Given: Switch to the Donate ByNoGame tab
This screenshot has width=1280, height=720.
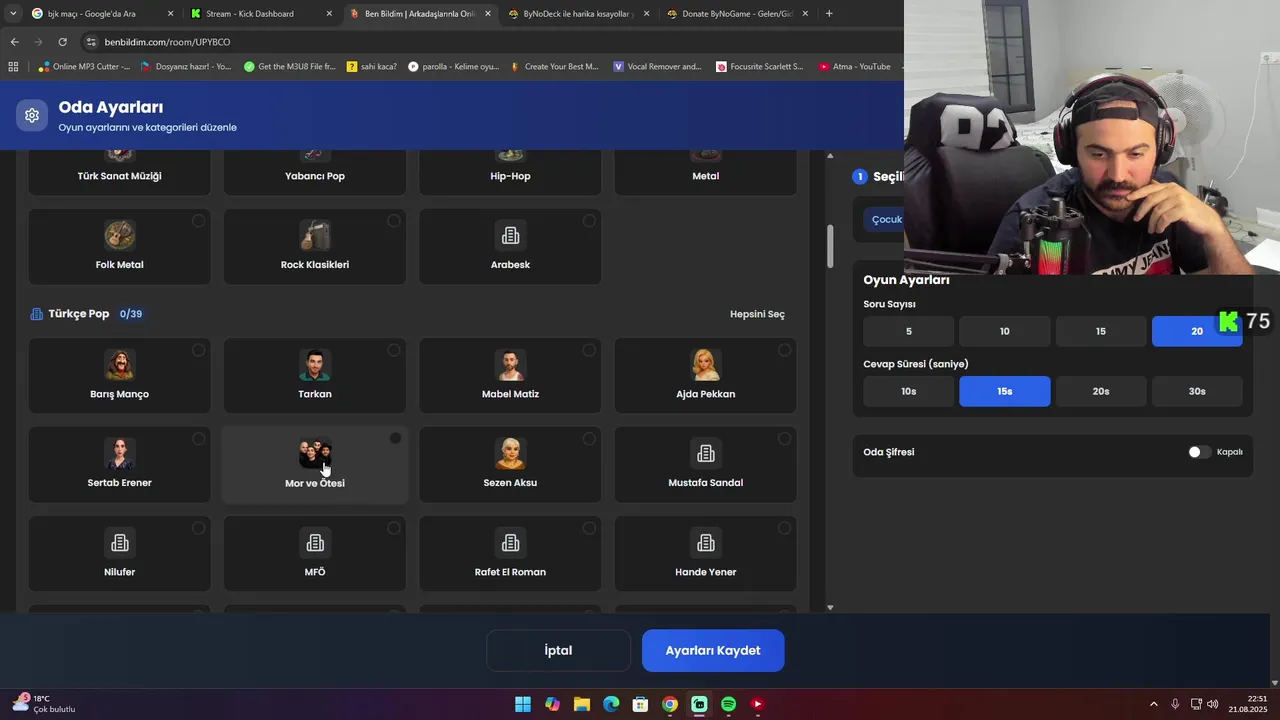Looking at the screenshot, I should point(737,14).
